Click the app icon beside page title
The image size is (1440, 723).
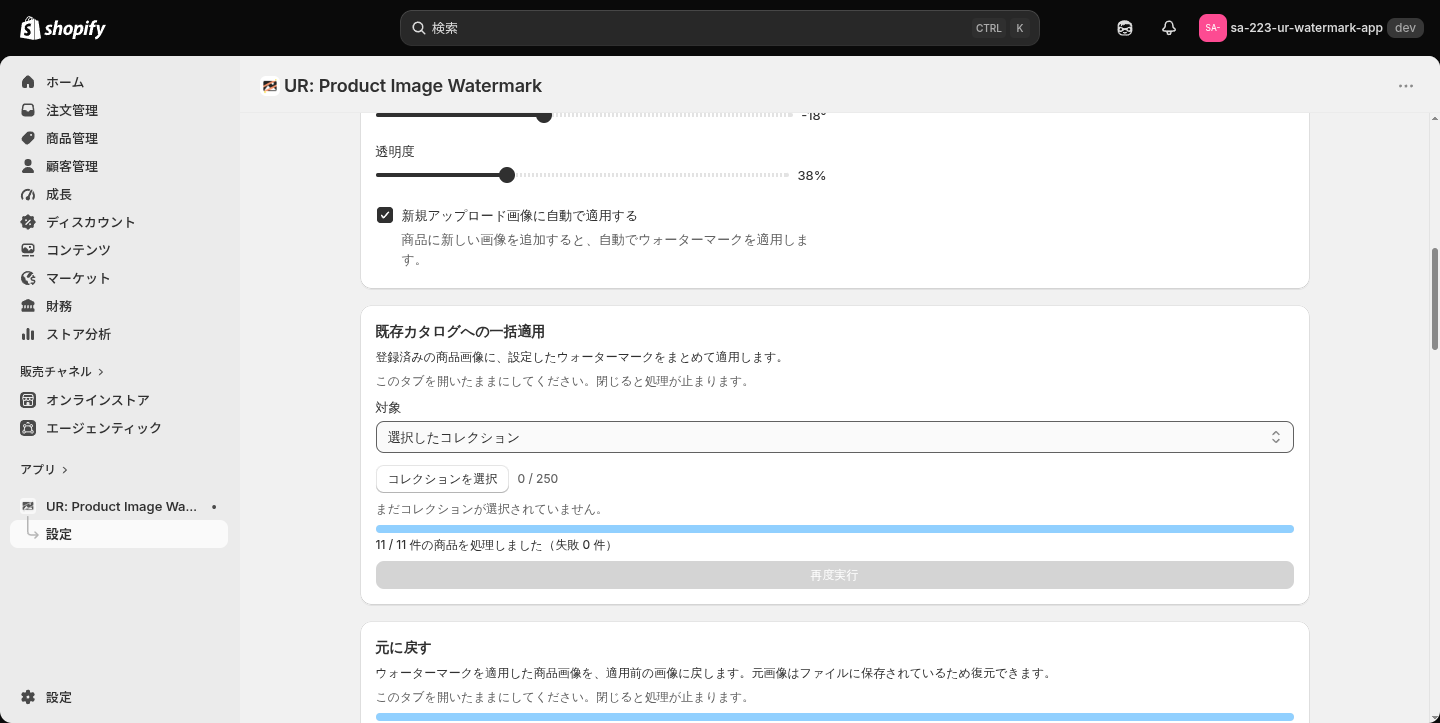pos(270,86)
